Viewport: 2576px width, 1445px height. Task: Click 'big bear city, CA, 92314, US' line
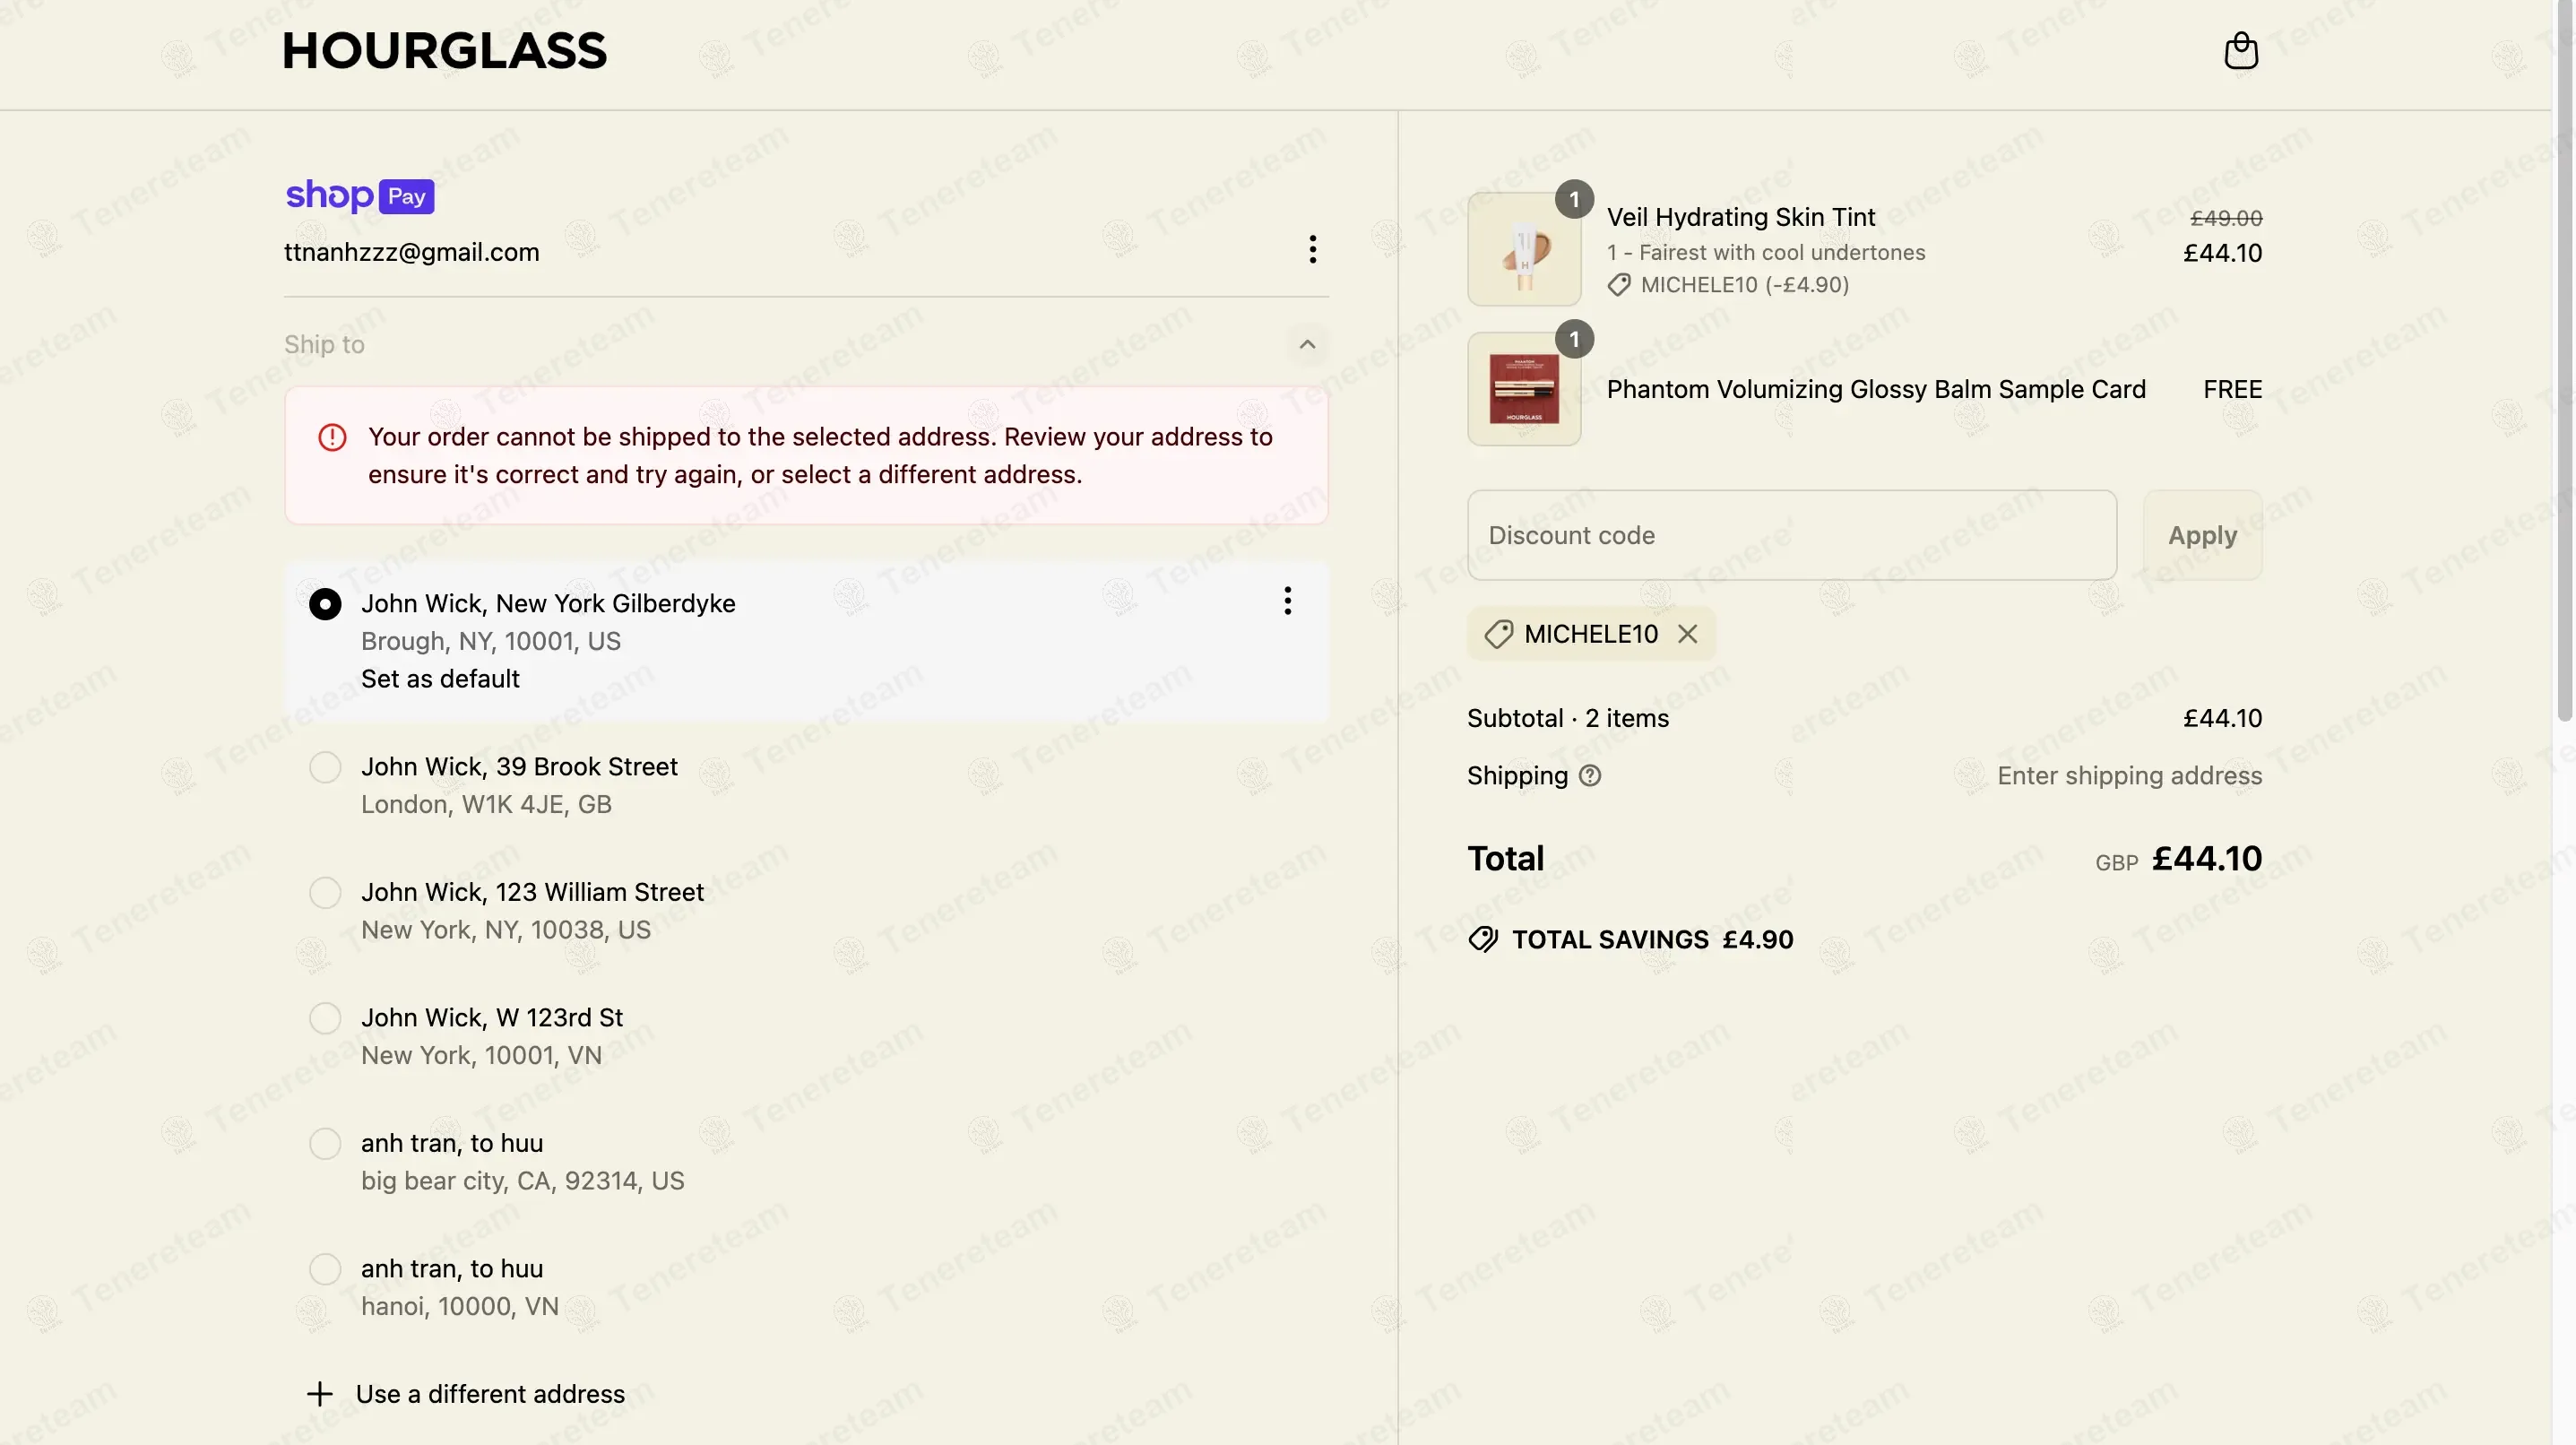click(x=522, y=1181)
